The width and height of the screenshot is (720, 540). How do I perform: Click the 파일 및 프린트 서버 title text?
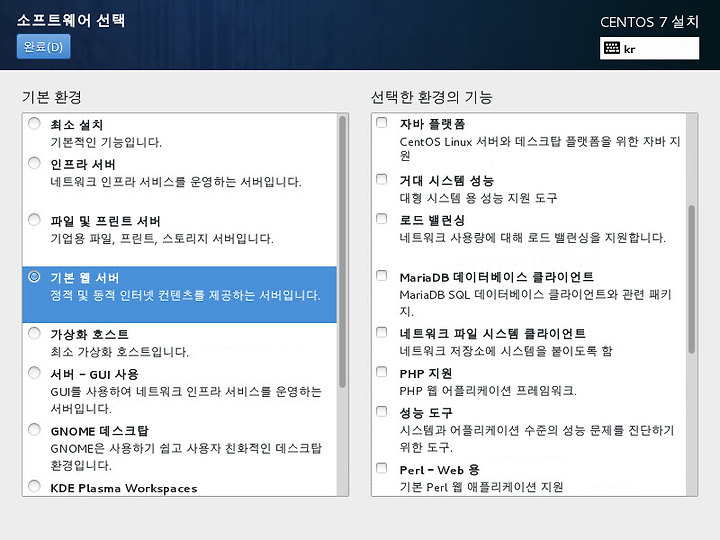[x=106, y=221]
